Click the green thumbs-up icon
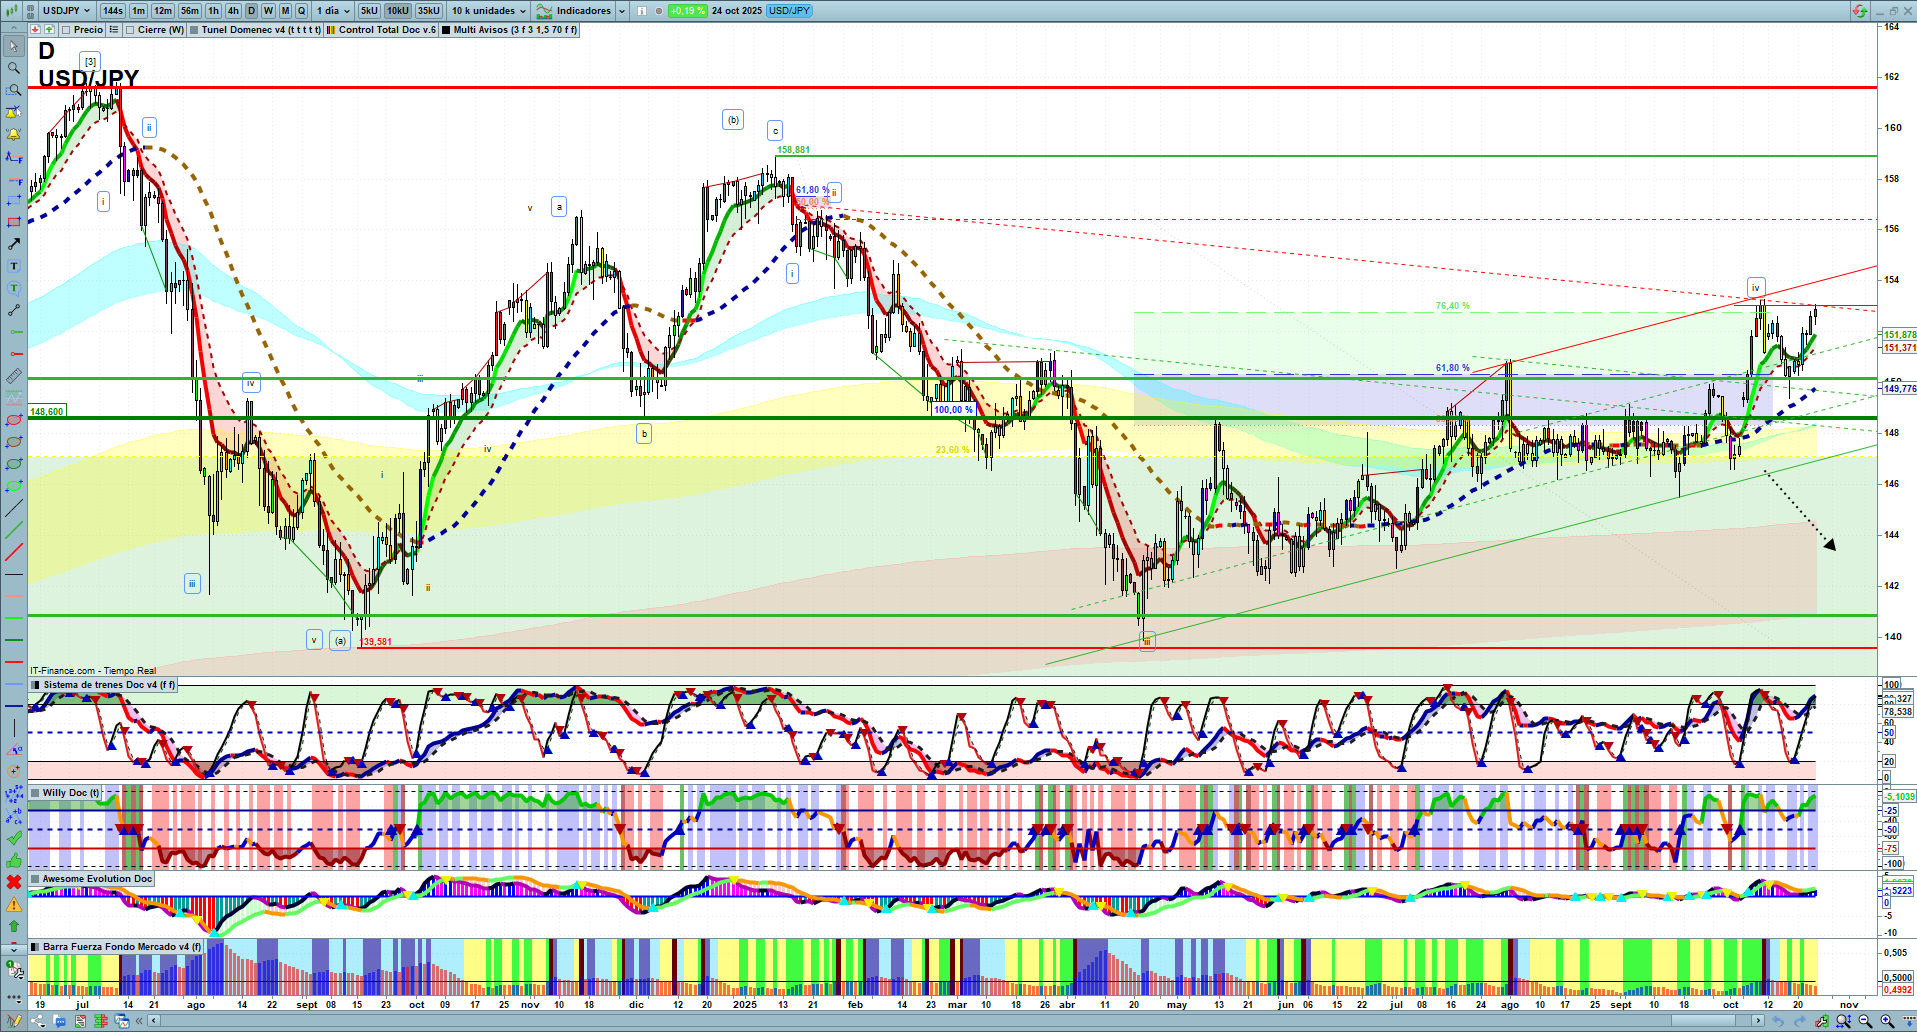Viewport: 1917px width, 1032px height. [14, 860]
